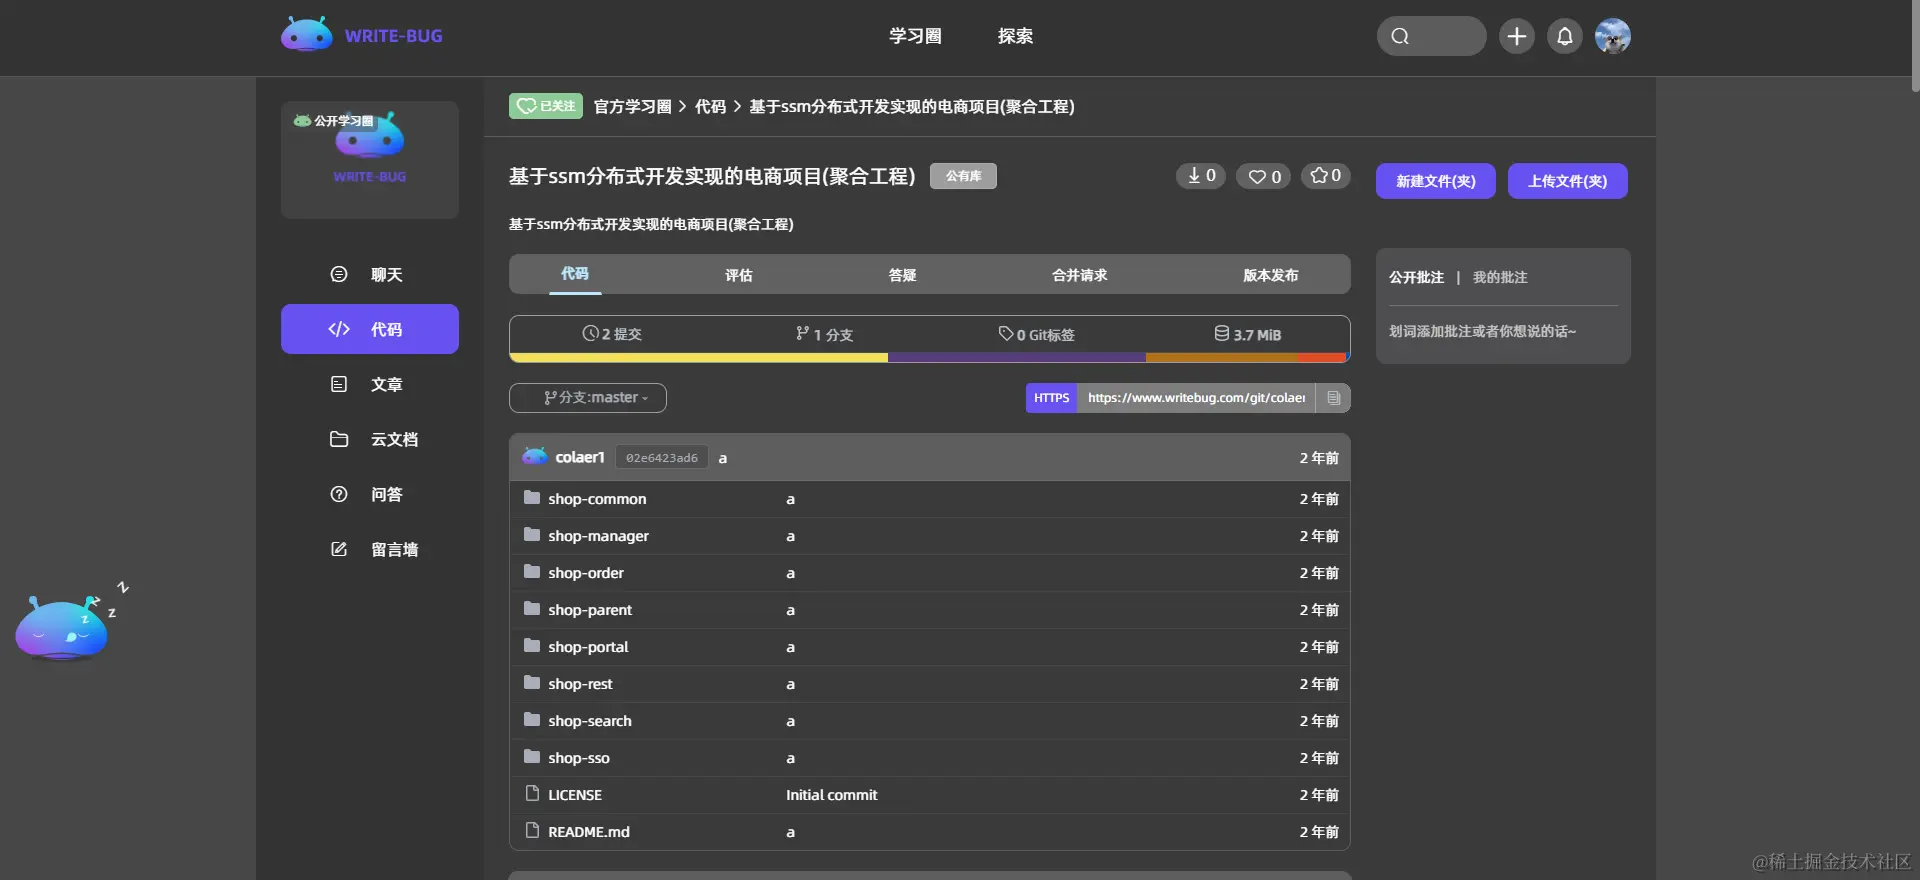Click the plus create icon
Viewport: 1920px width, 880px height.
1517,36
